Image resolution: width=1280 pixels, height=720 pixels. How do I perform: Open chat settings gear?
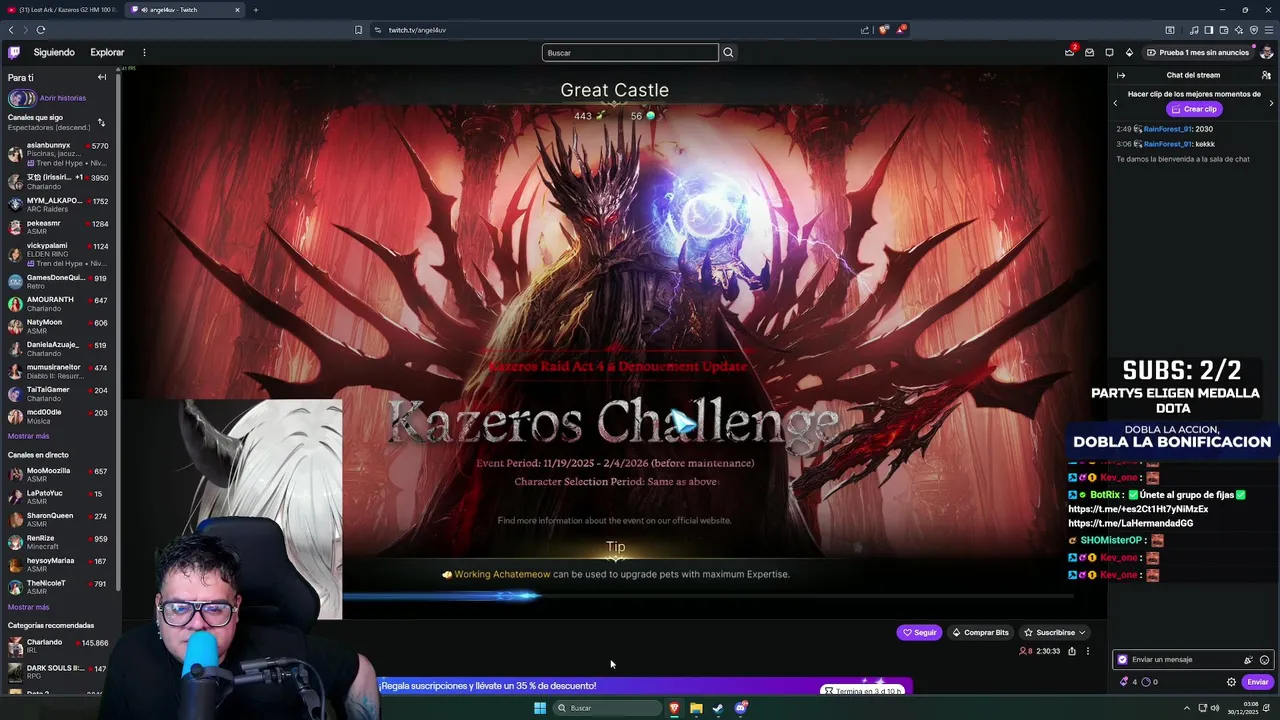[1231, 682]
